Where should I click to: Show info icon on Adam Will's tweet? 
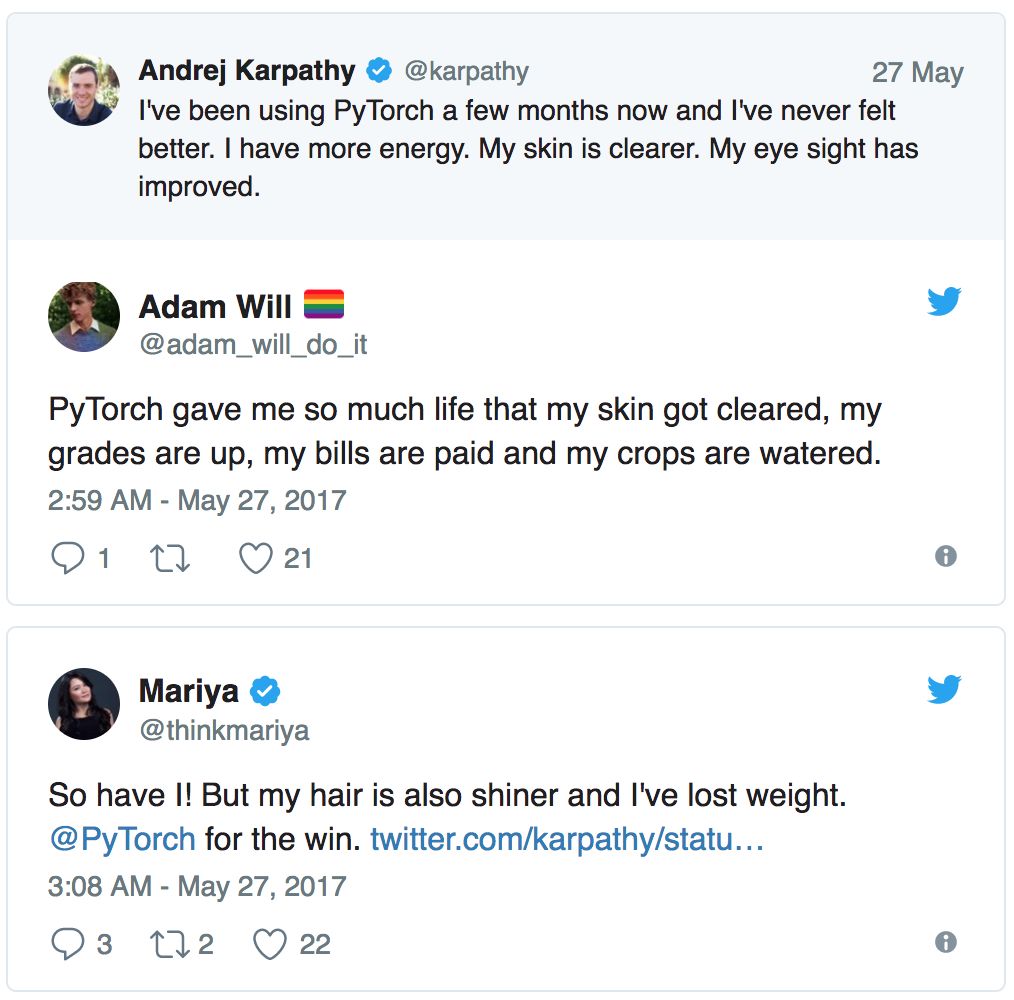pyautogui.click(x=945, y=557)
